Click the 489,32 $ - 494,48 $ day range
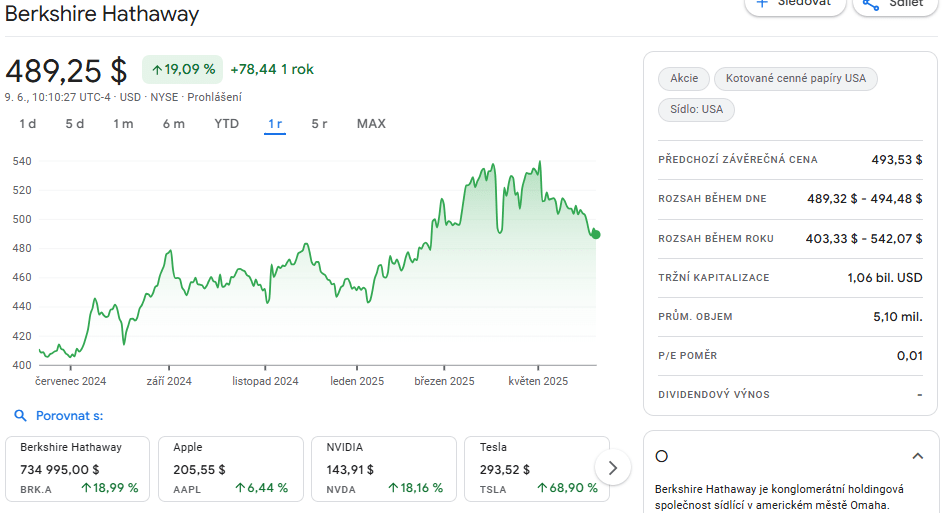This screenshot has height=513, width=947. tap(864, 199)
